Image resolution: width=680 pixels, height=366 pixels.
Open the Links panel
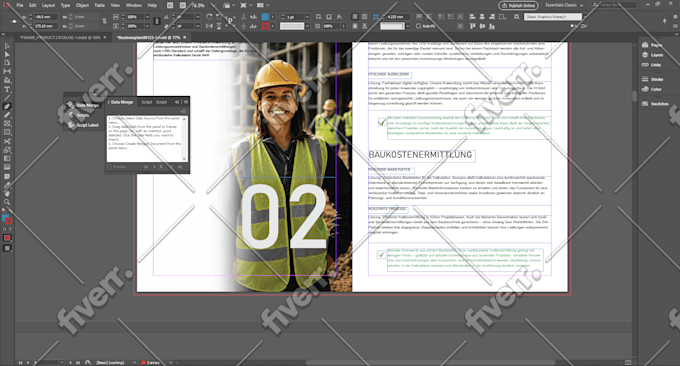651,65
